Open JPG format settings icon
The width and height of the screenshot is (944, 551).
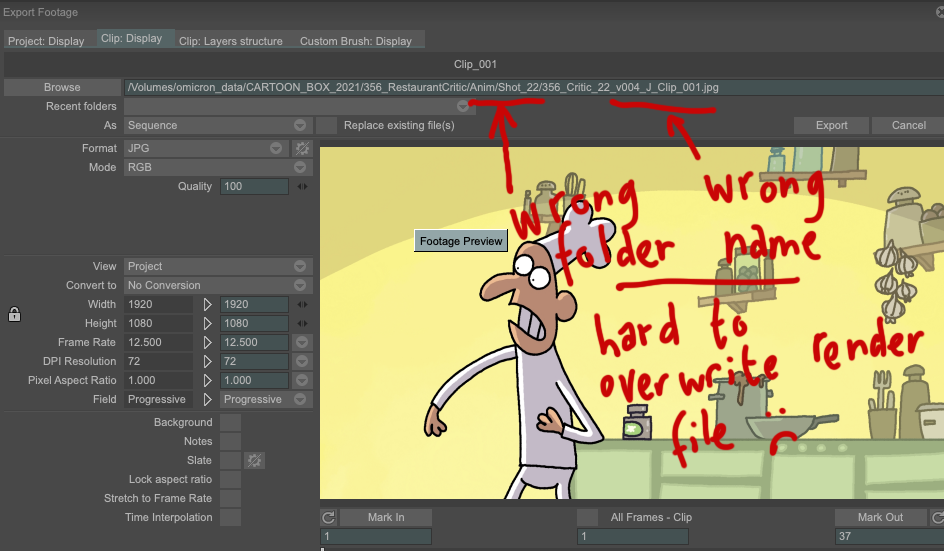tap(302, 148)
